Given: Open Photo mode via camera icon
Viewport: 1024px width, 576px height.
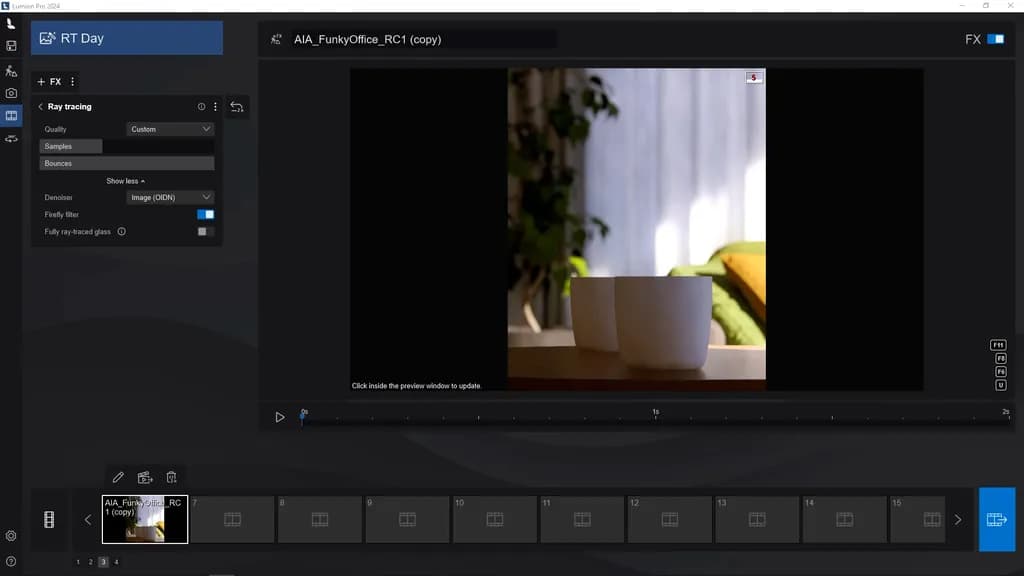Looking at the screenshot, I should point(11,93).
